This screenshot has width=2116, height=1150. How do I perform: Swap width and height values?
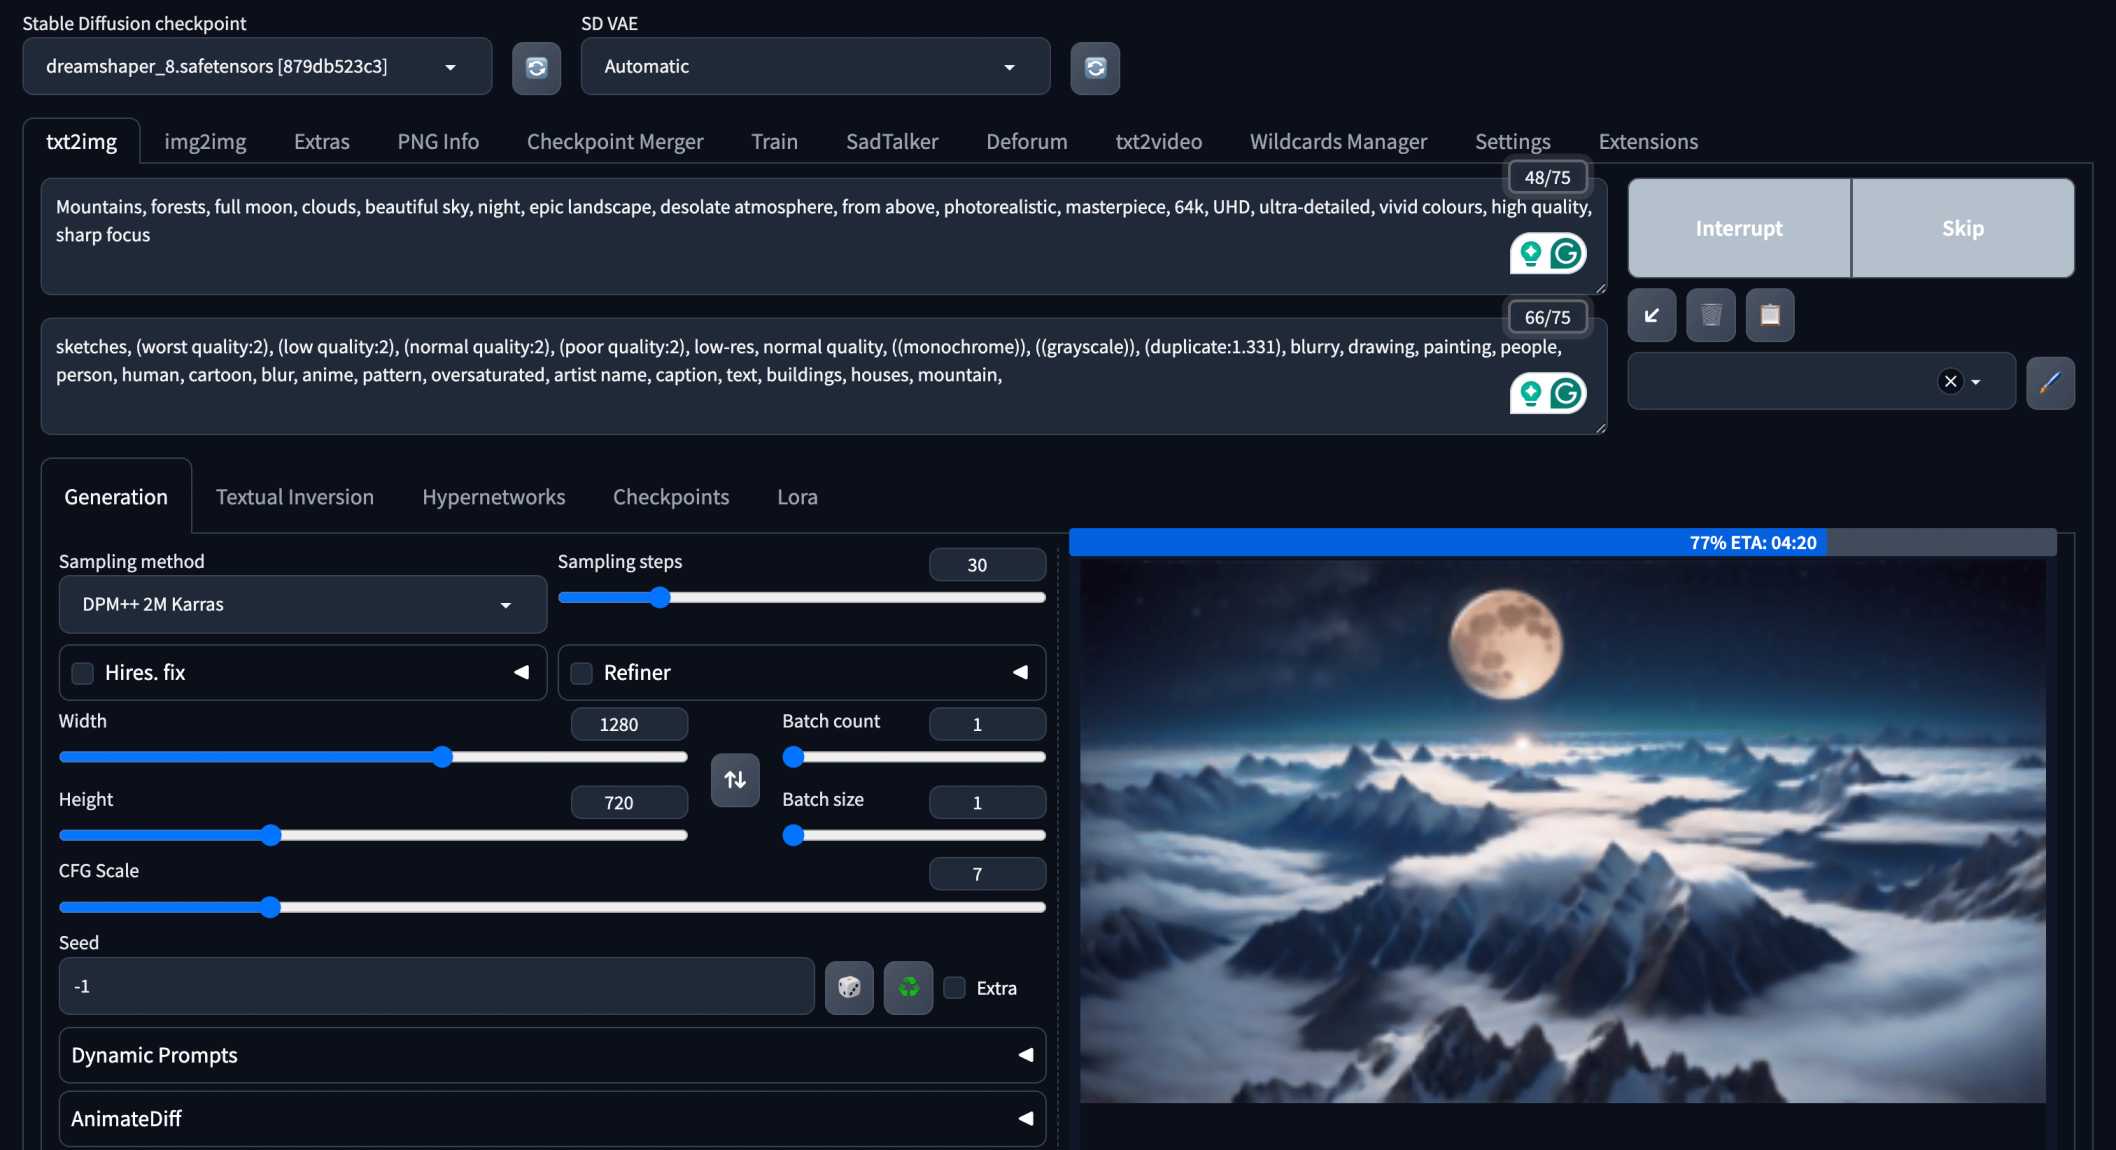(x=735, y=780)
